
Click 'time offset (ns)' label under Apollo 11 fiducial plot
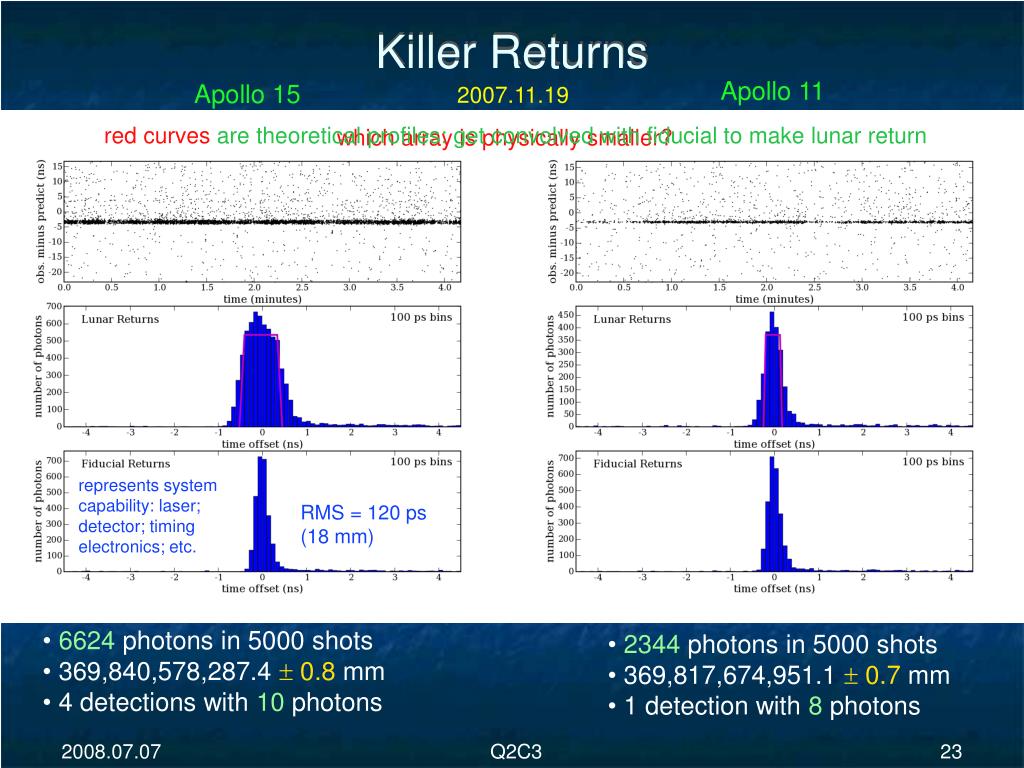(x=775, y=588)
